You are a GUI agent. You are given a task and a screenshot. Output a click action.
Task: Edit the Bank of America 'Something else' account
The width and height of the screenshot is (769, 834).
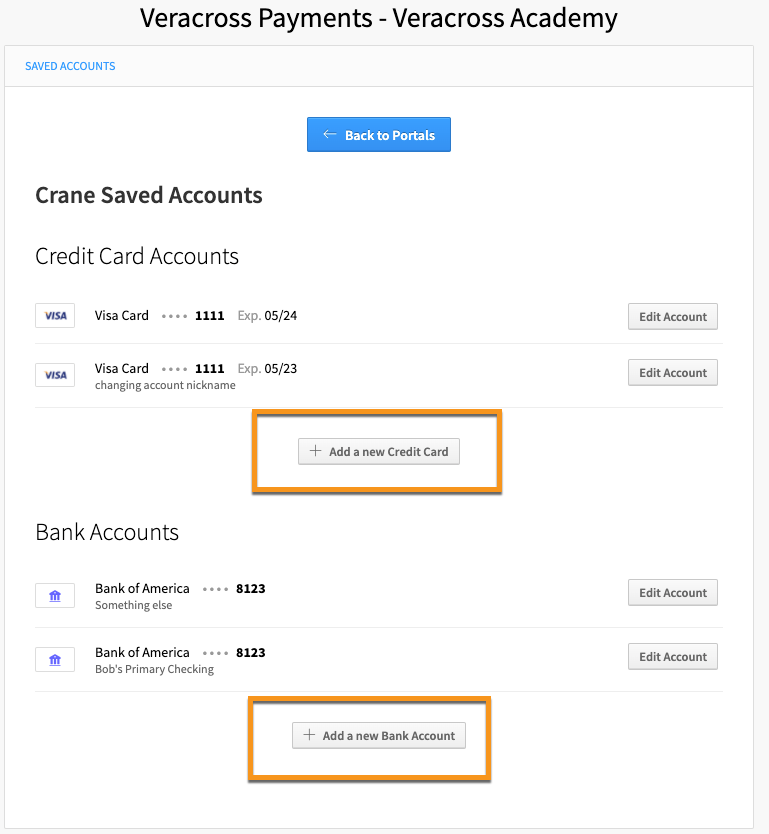click(672, 592)
